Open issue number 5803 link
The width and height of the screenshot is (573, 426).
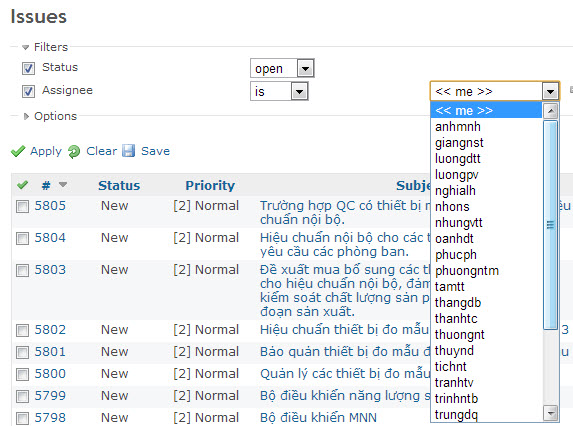click(50, 270)
